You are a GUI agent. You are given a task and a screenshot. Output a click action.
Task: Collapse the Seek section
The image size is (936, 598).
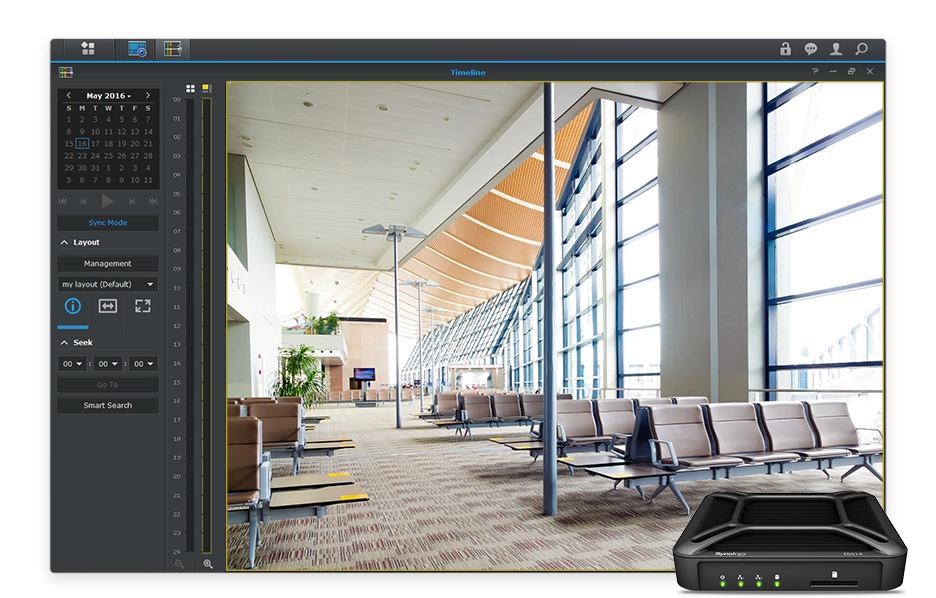[64, 343]
